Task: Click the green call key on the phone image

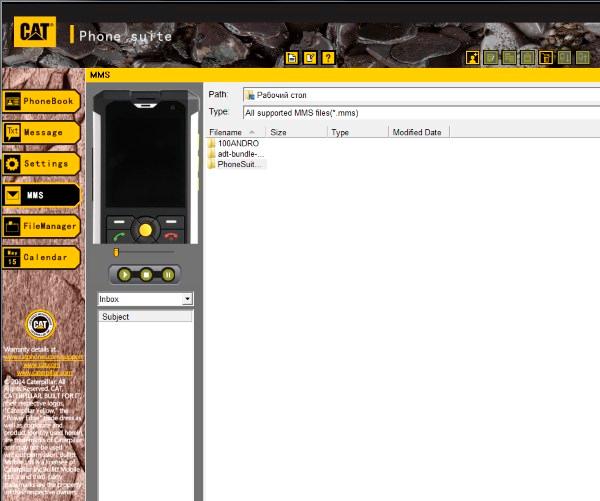Action: [119, 237]
